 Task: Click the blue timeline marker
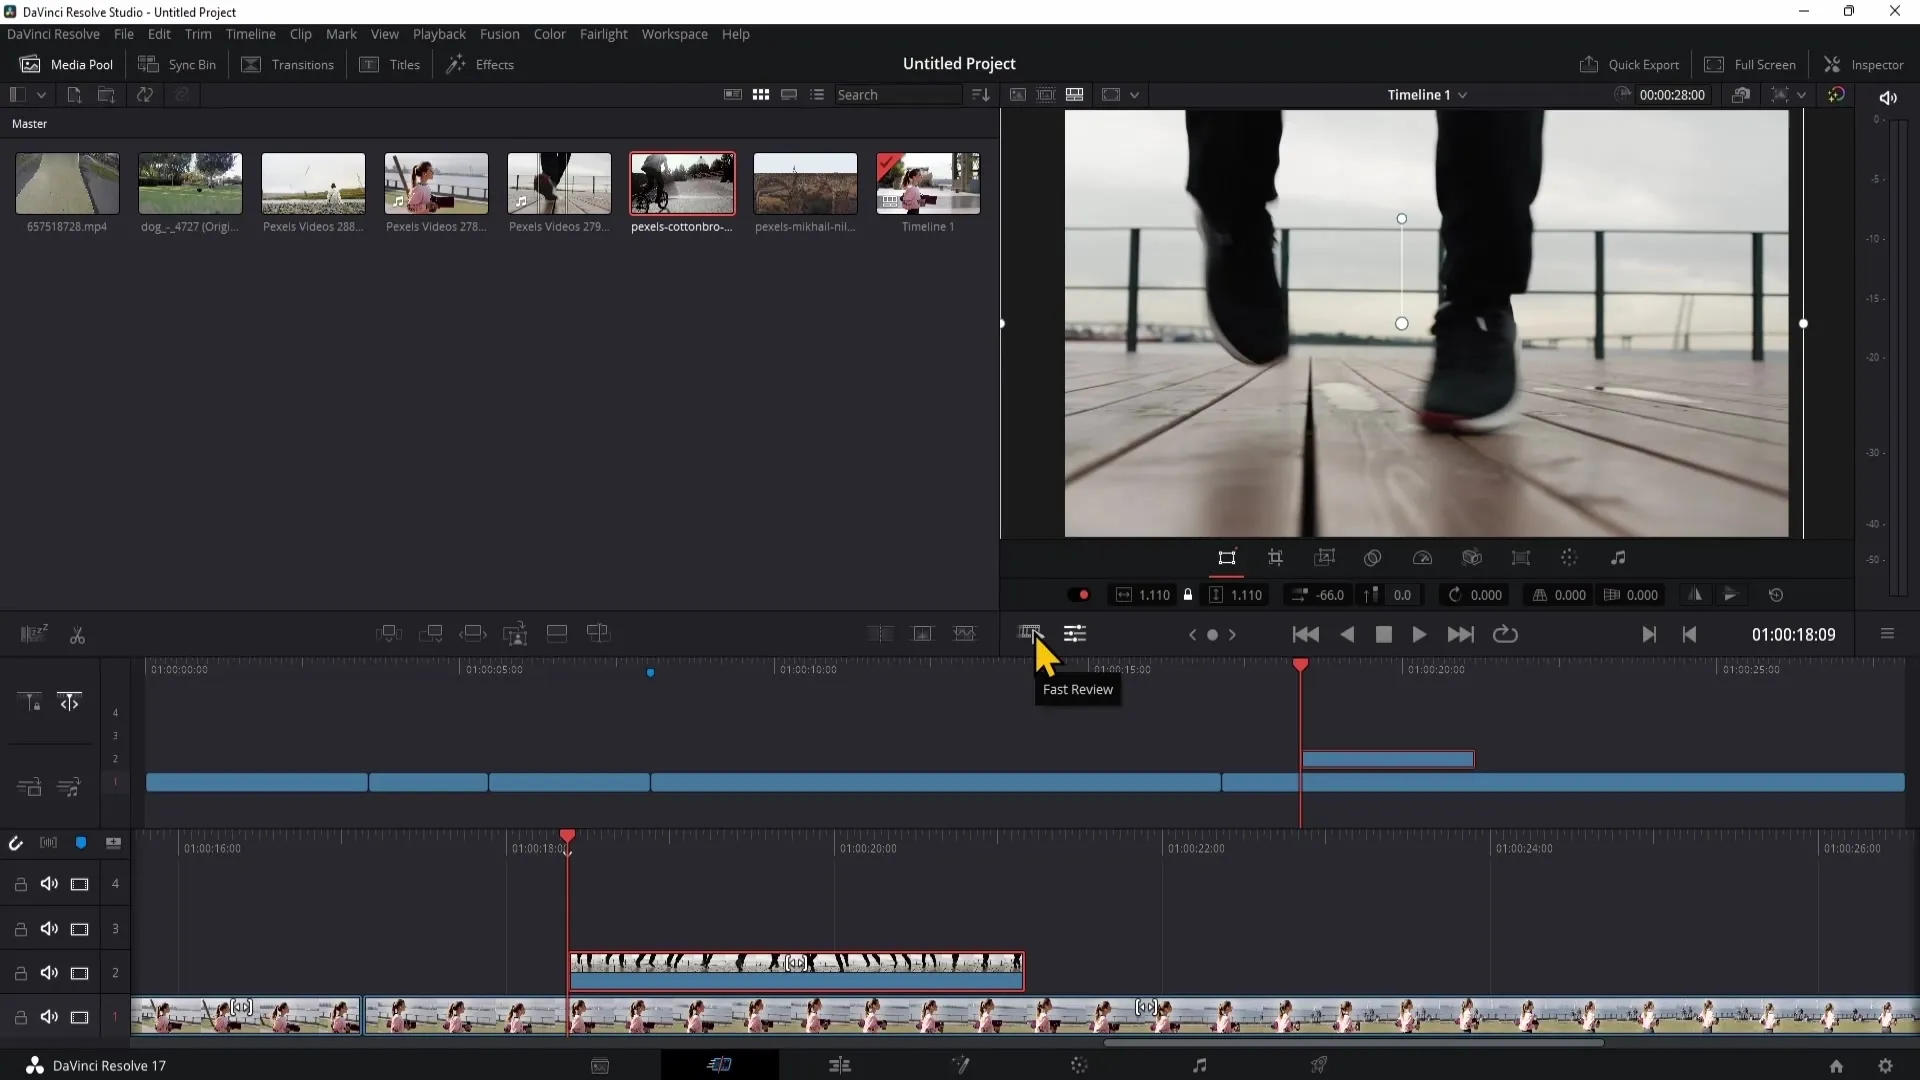point(650,673)
